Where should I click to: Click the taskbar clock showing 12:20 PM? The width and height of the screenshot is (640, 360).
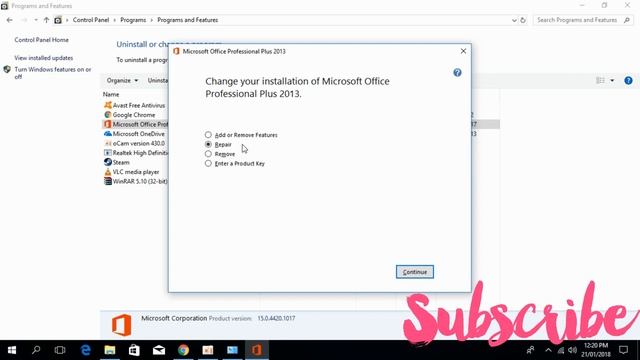596,350
